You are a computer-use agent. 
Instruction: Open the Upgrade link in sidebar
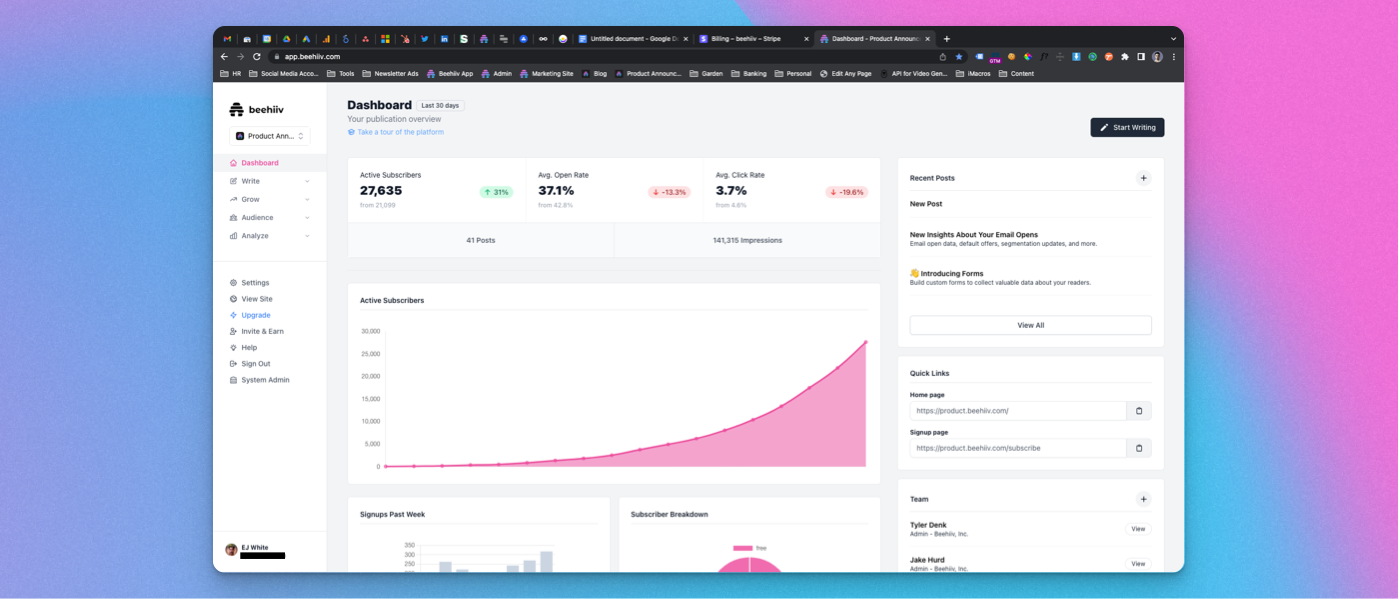[256, 315]
